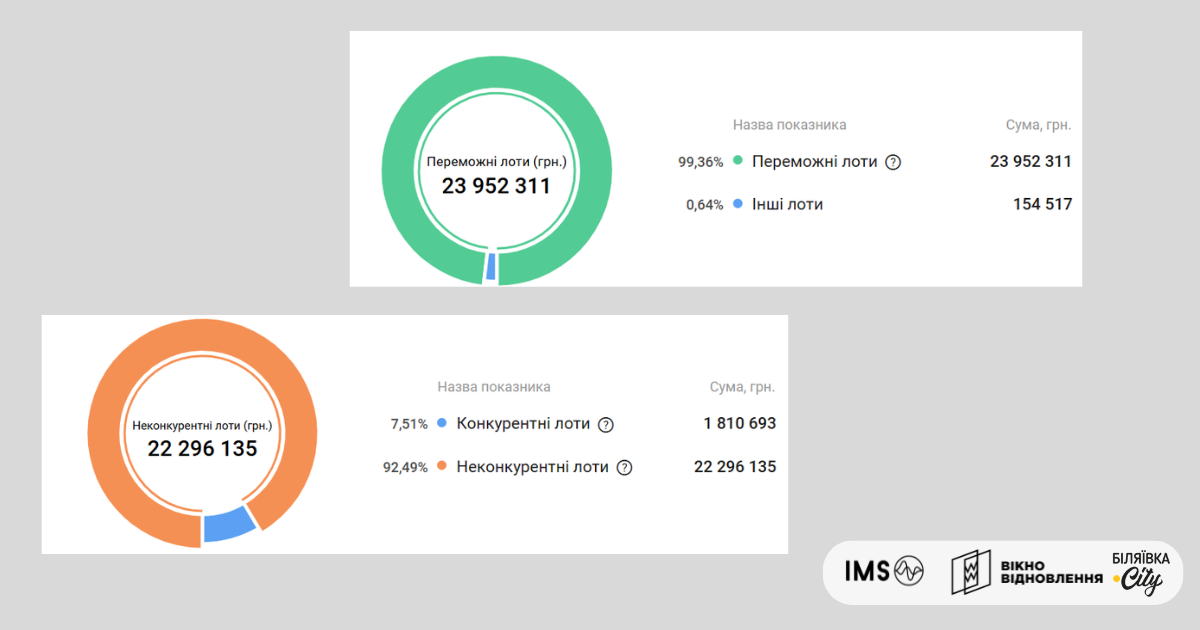Click blue legend dot for Конкурентні лоти
1200x630 pixels.
point(442,423)
